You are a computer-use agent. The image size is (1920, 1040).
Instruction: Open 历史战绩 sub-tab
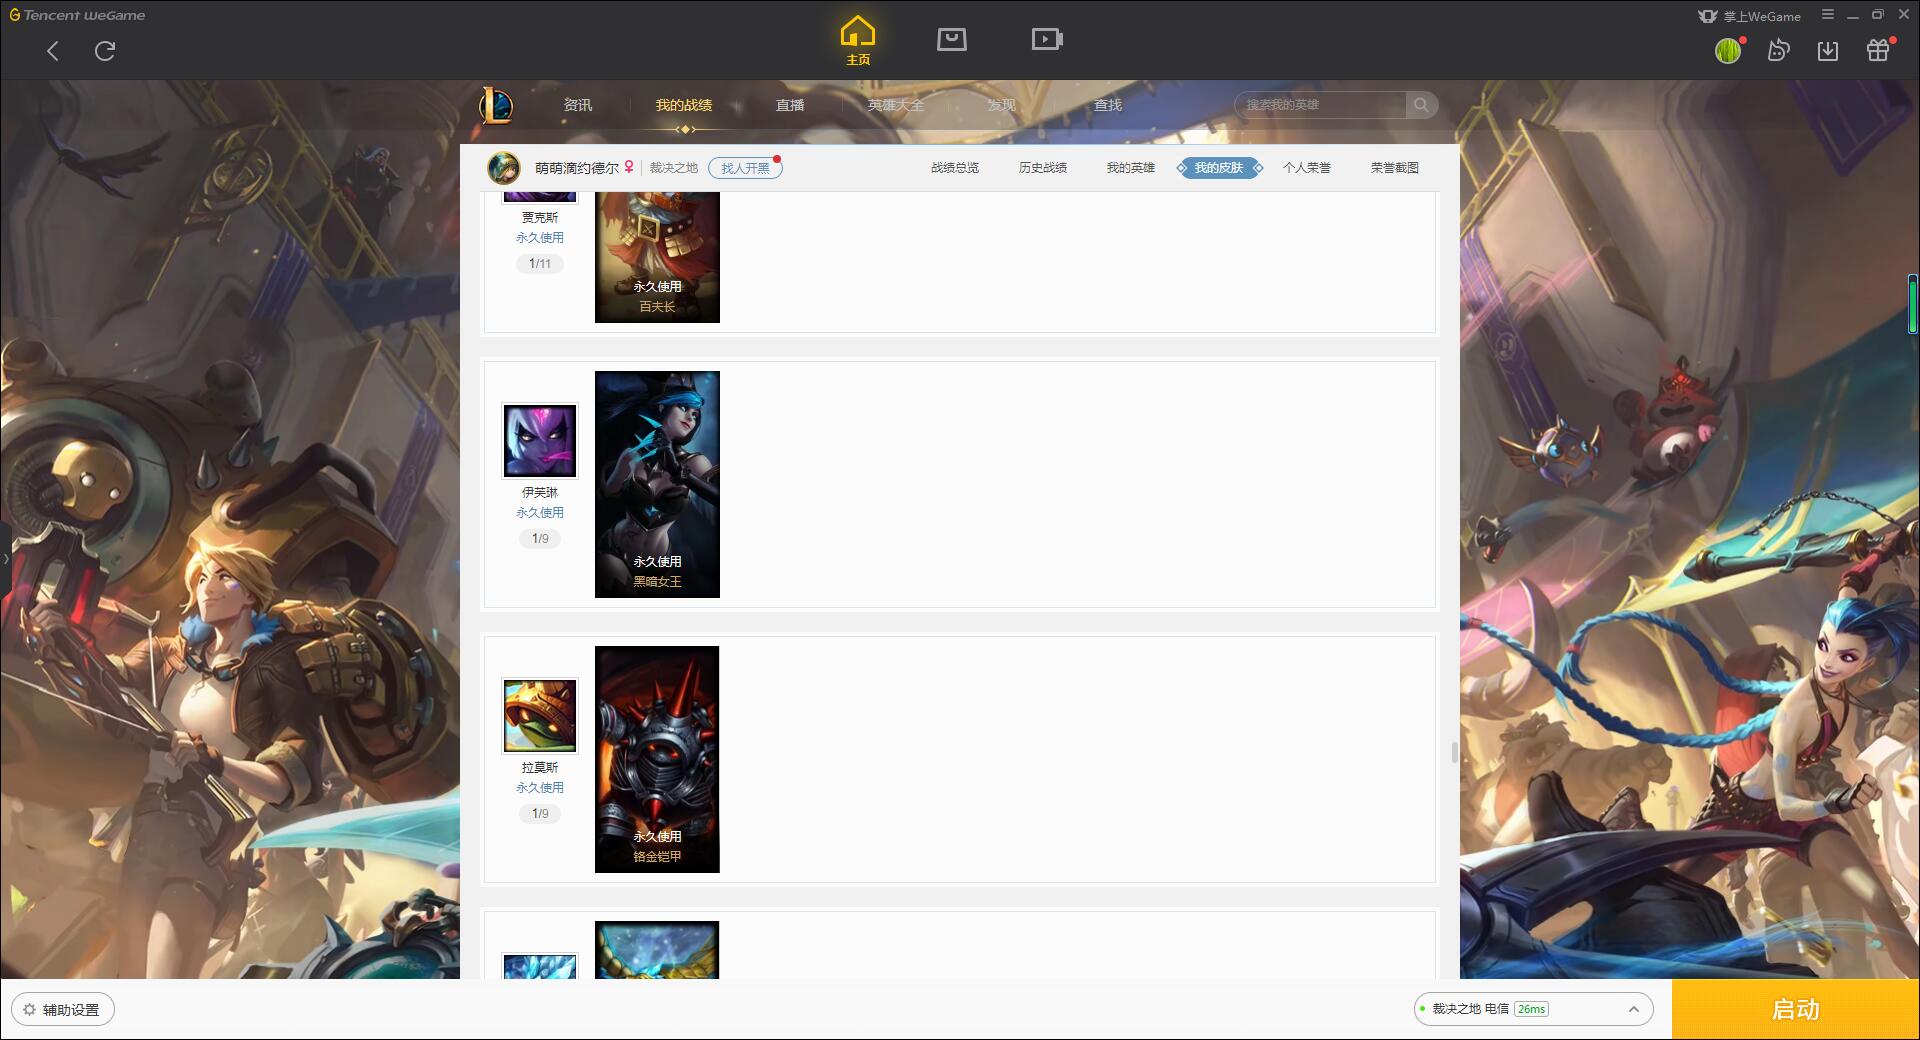[x=1043, y=168]
